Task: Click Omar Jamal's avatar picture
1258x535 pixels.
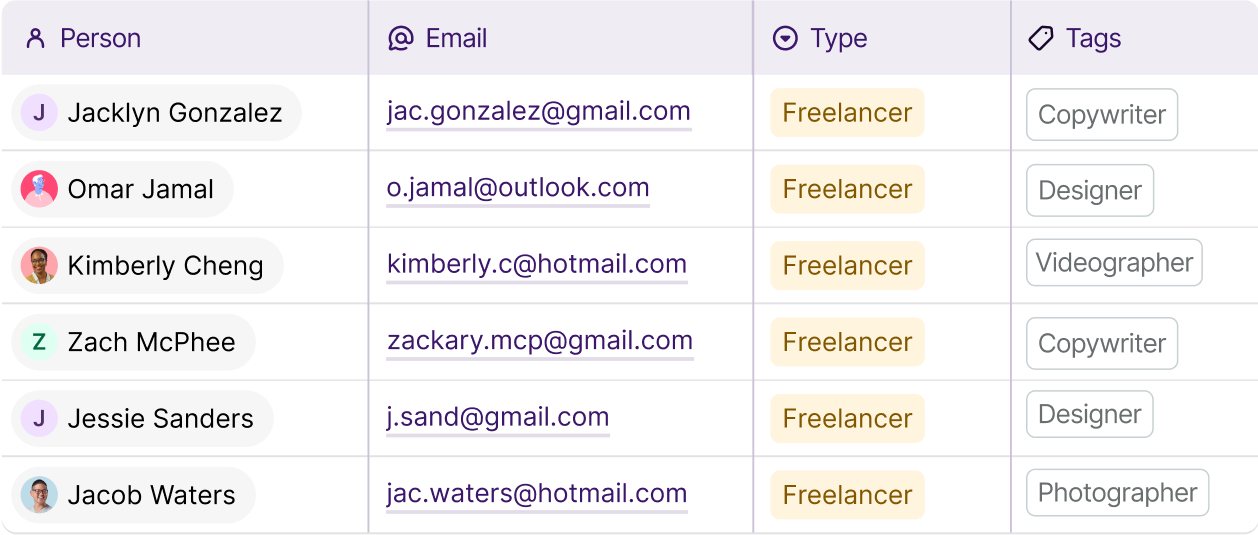Action: click(39, 189)
